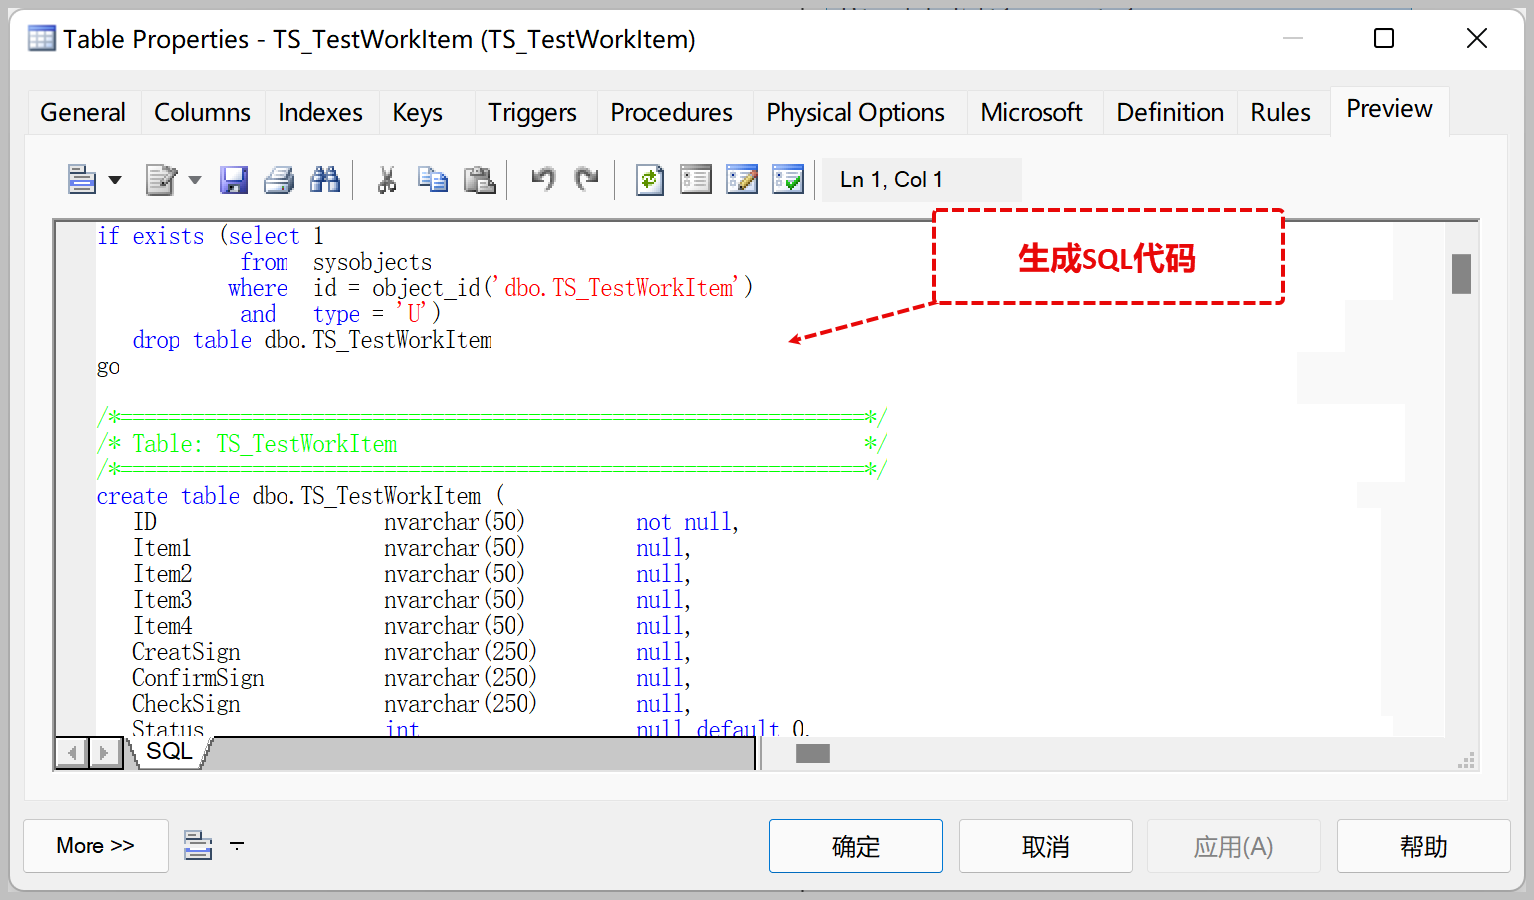Click the 'drop table dbo.TS_TestWorkItem' line

312,340
